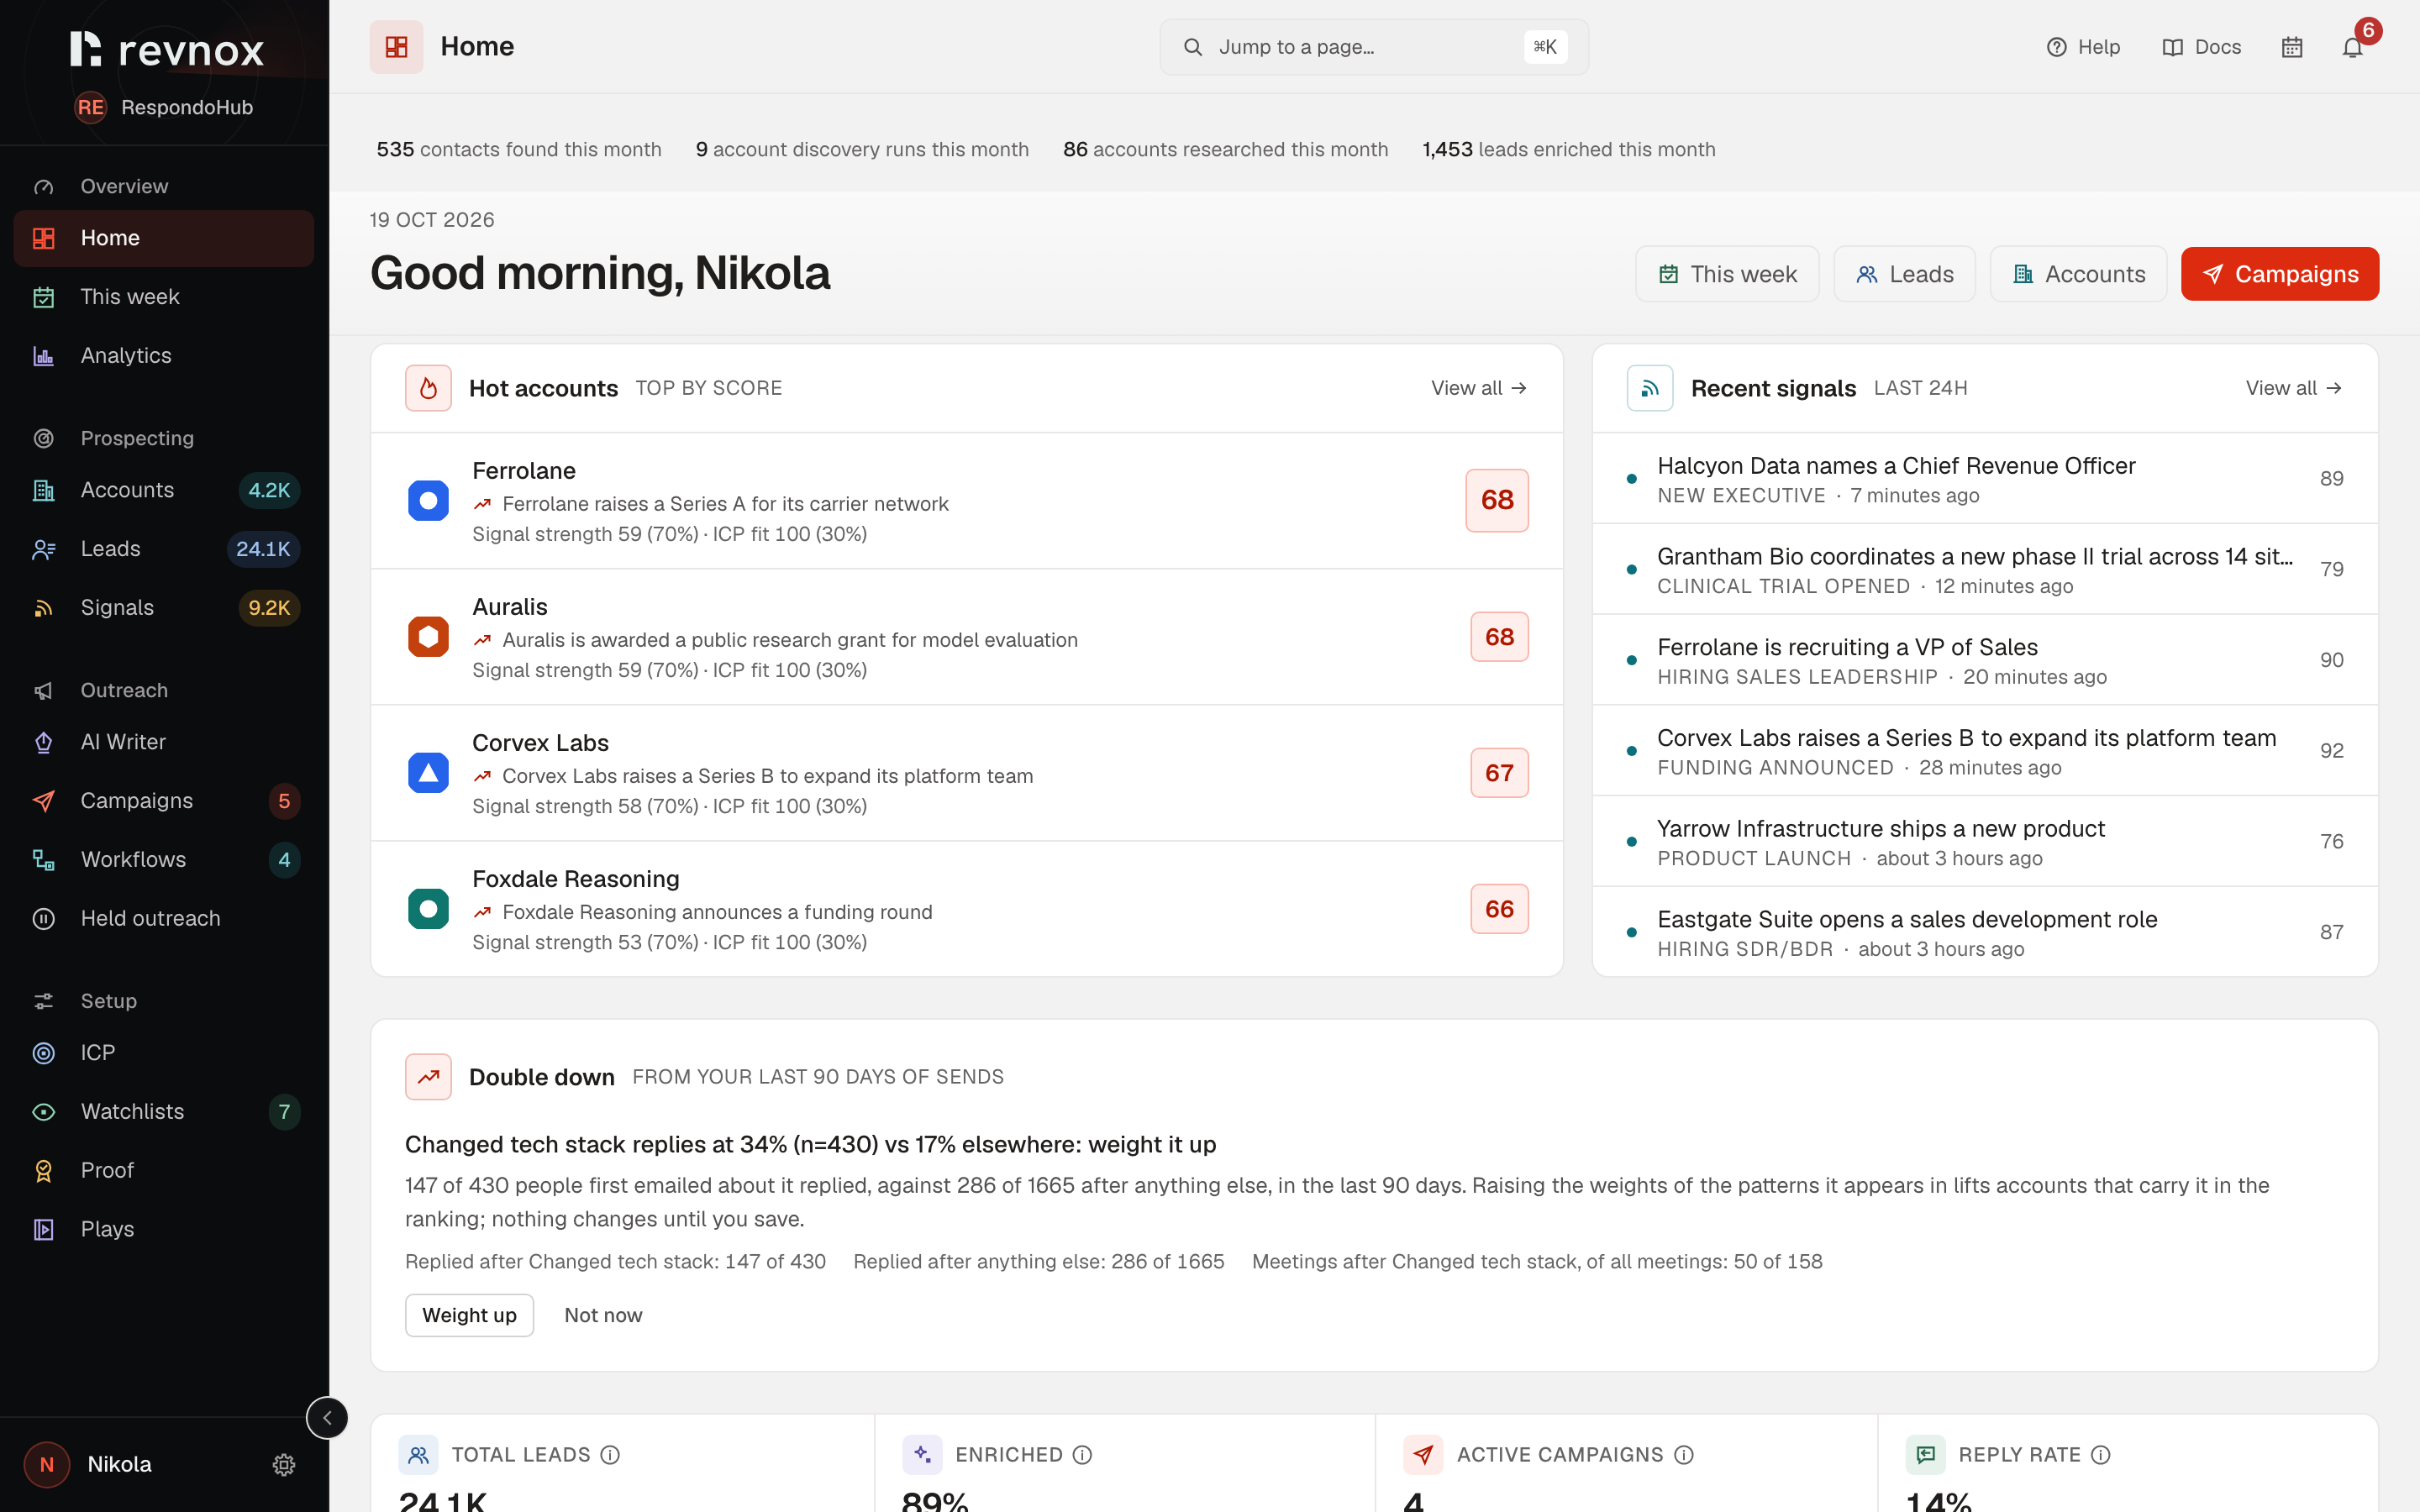Click the Leads button beside greeting
Image resolution: width=2420 pixels, height=1512 pixels.
point(1904,274)
